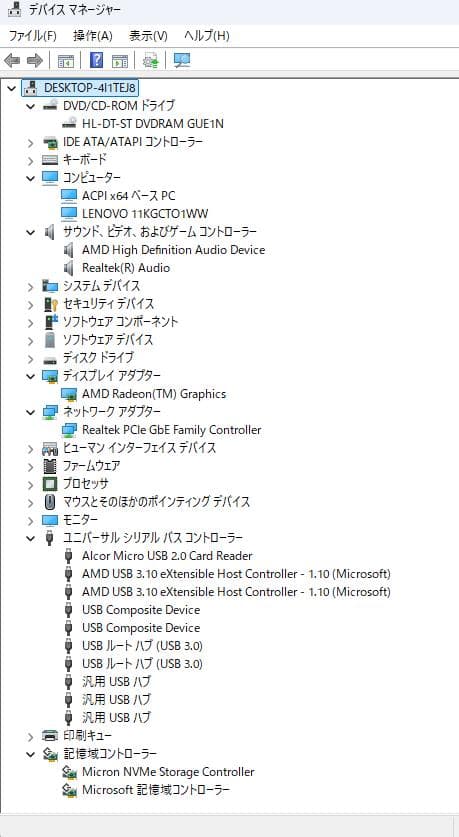Collapse the DVD/CD-ROM ドライブ category
Screen dimensions: 459x837
[x=30, y=106]
